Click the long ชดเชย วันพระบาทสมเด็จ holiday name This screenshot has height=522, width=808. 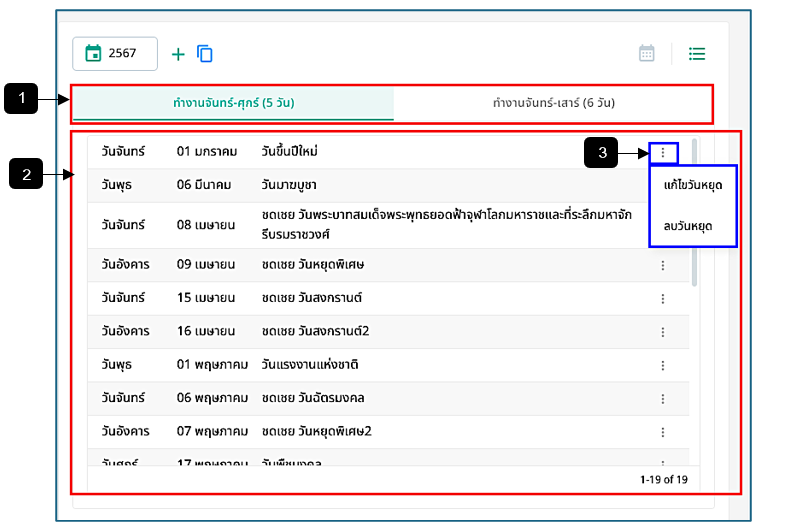[x=446, y=225]
